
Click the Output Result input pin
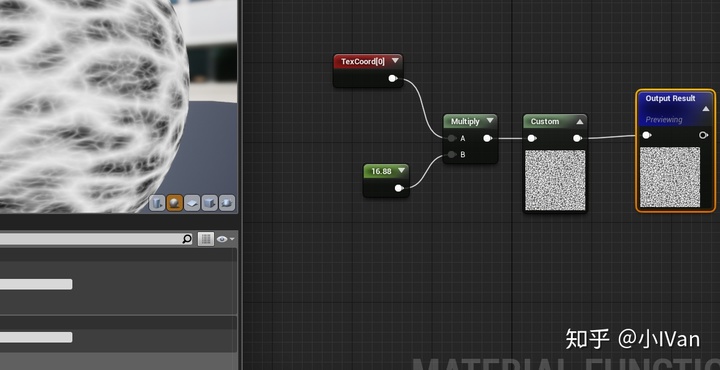[x=647, y=135]
